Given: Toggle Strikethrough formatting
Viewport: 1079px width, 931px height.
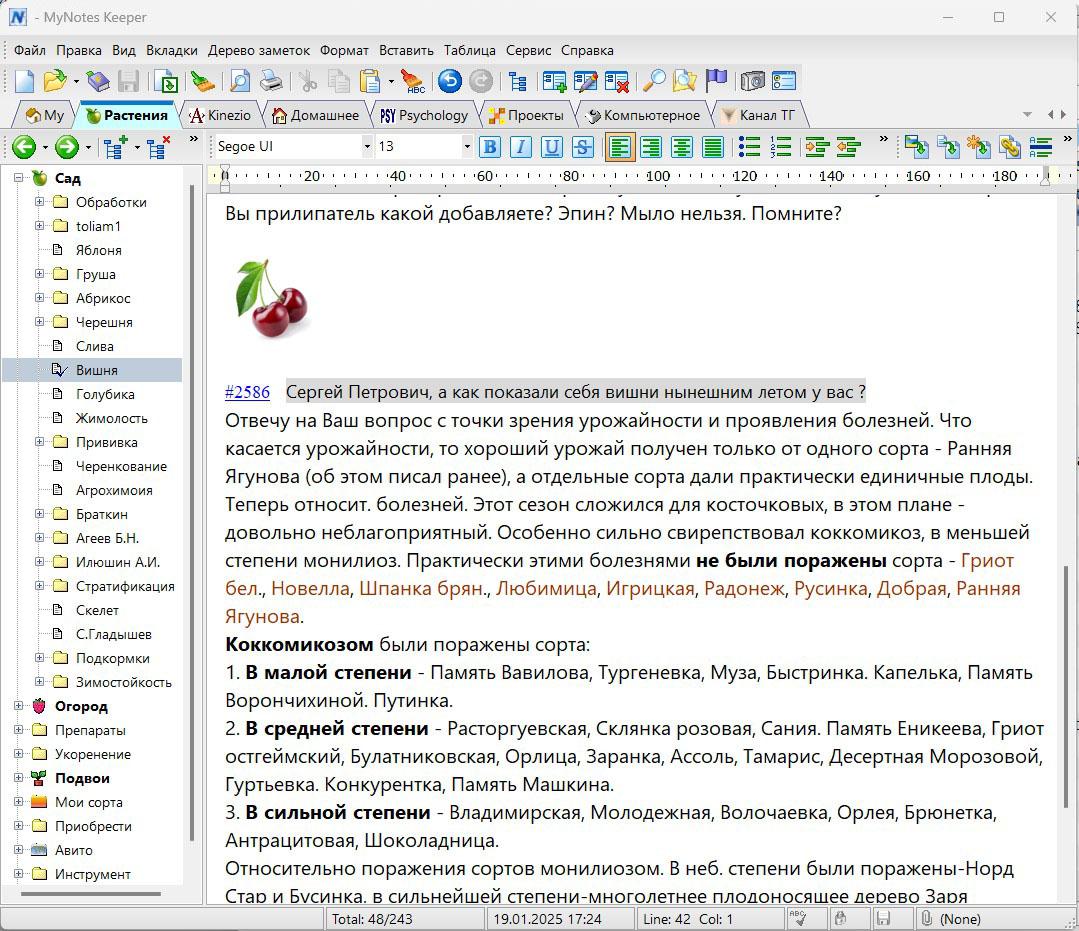Looking at the screenshot, I should point(583,147).
